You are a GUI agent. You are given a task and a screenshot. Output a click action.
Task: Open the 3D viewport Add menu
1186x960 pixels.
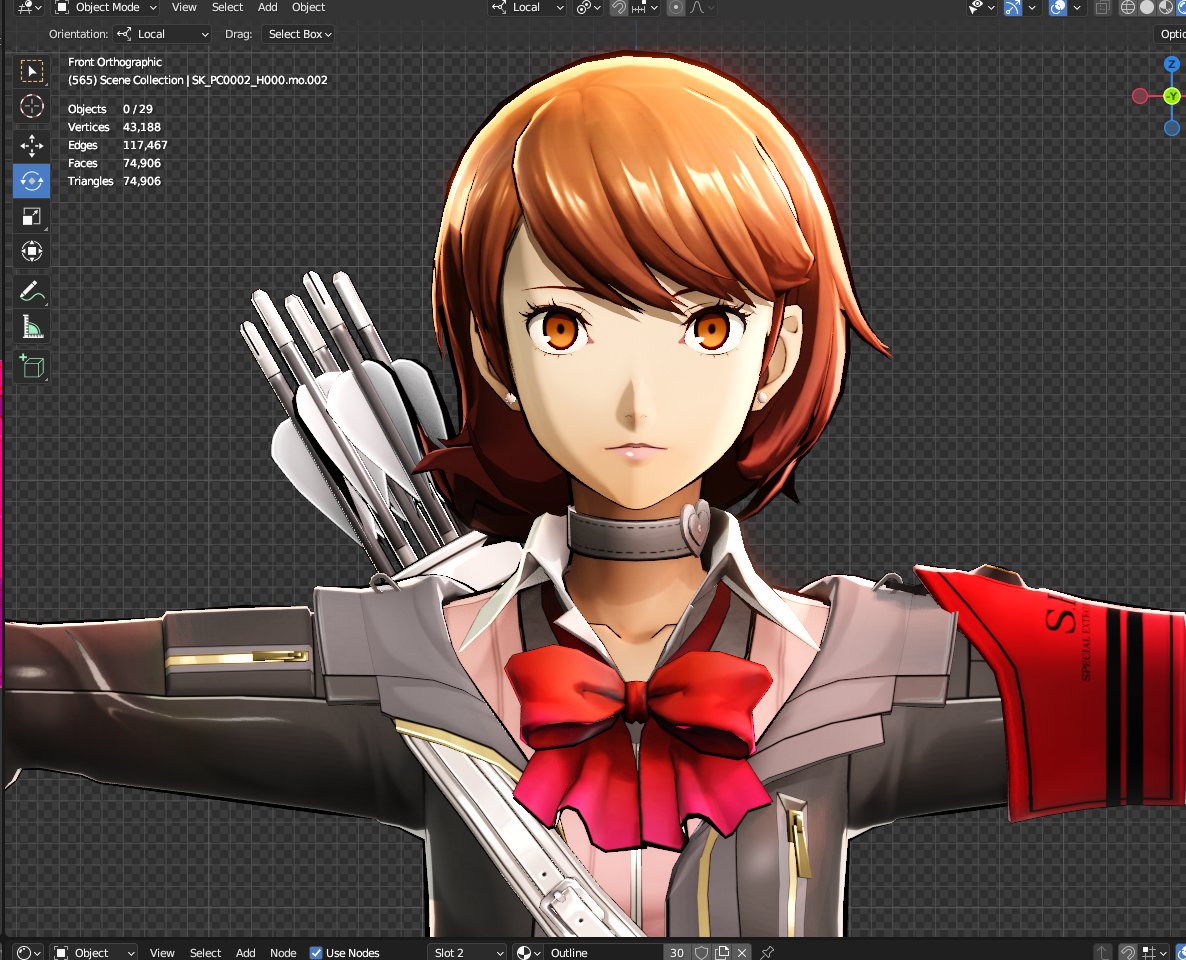click(x=267, y=8)
